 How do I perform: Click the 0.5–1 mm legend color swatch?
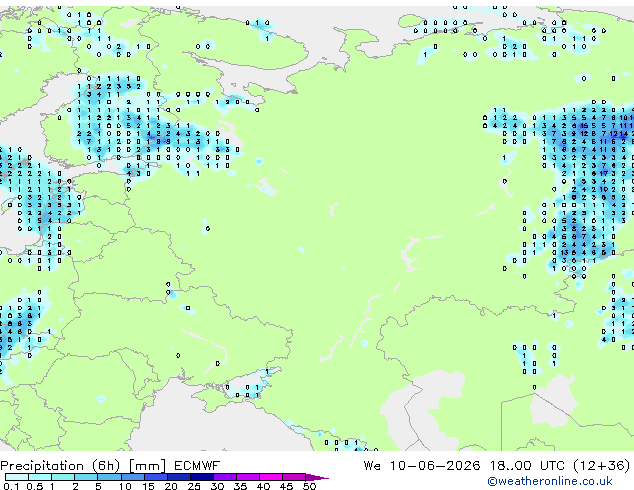40,477
